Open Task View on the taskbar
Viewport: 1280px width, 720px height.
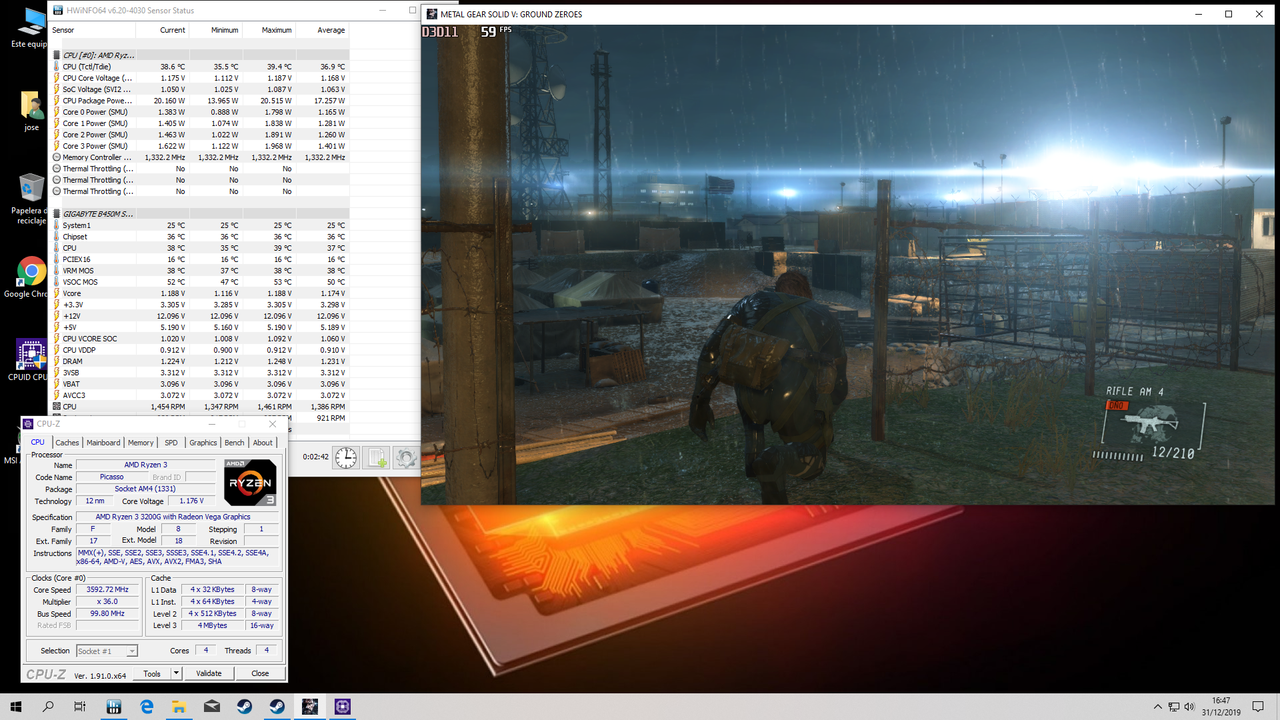click(81, 706)
